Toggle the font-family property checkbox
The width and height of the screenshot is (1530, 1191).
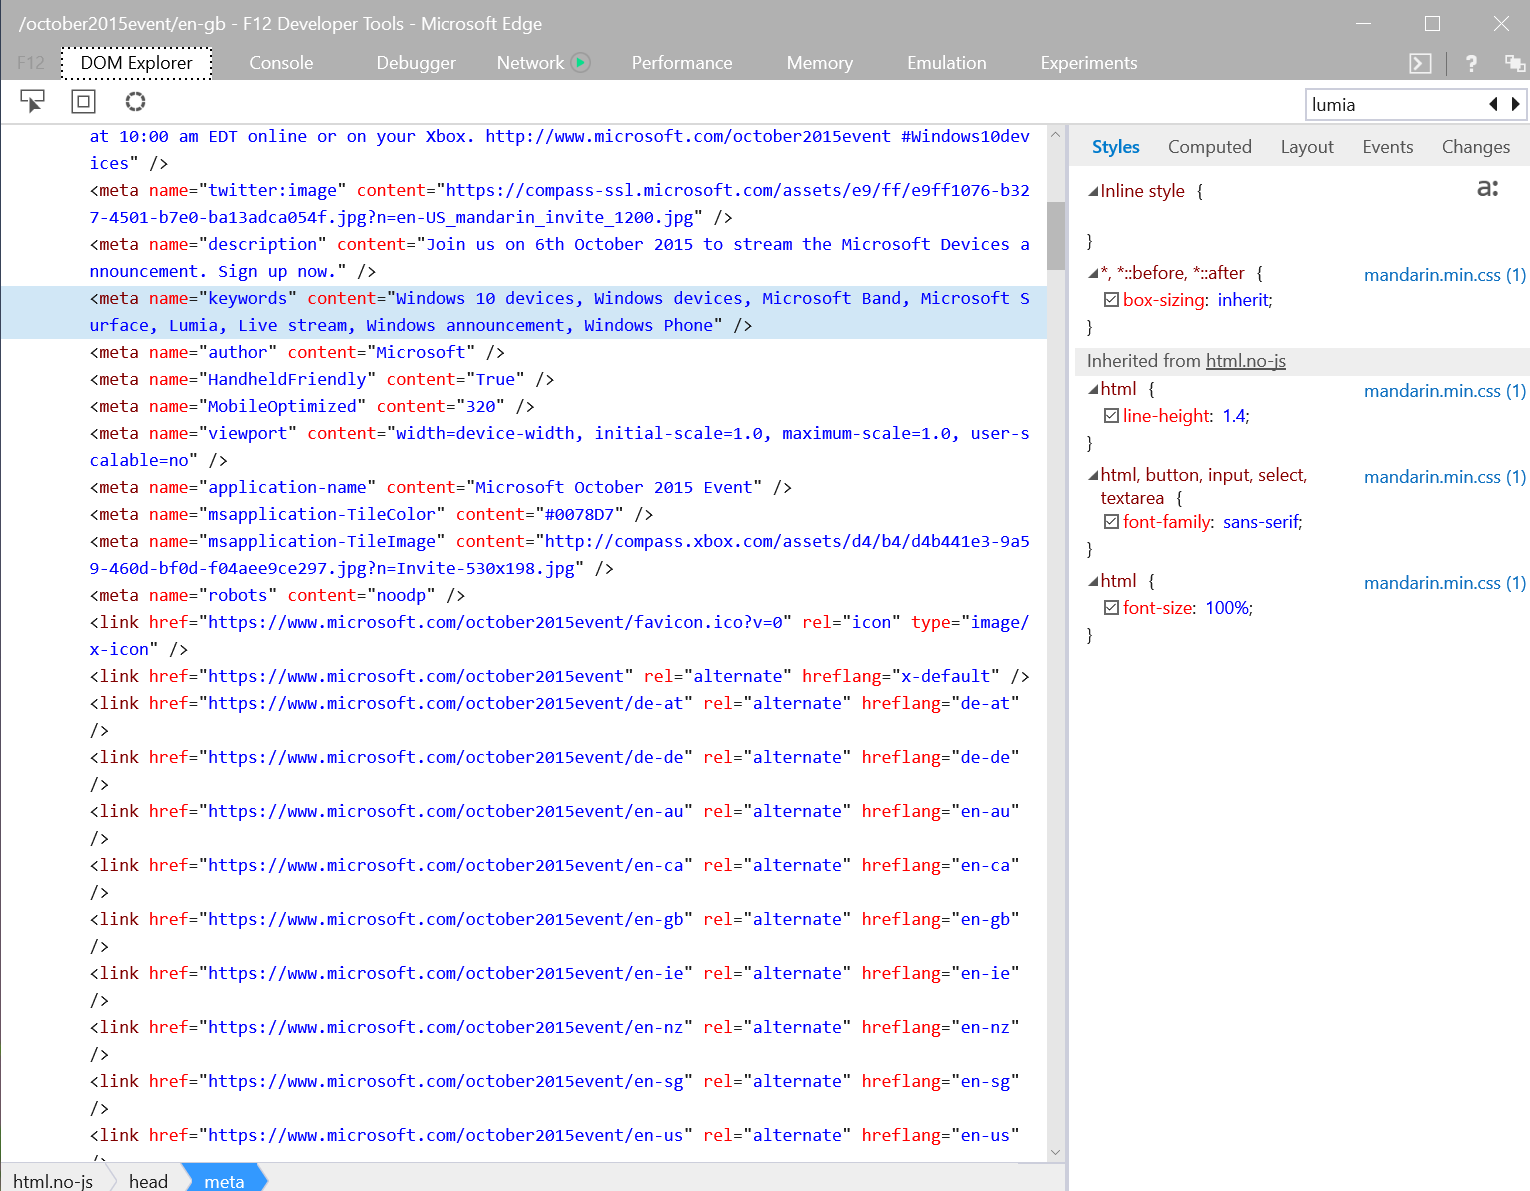tap(1111, 522)
